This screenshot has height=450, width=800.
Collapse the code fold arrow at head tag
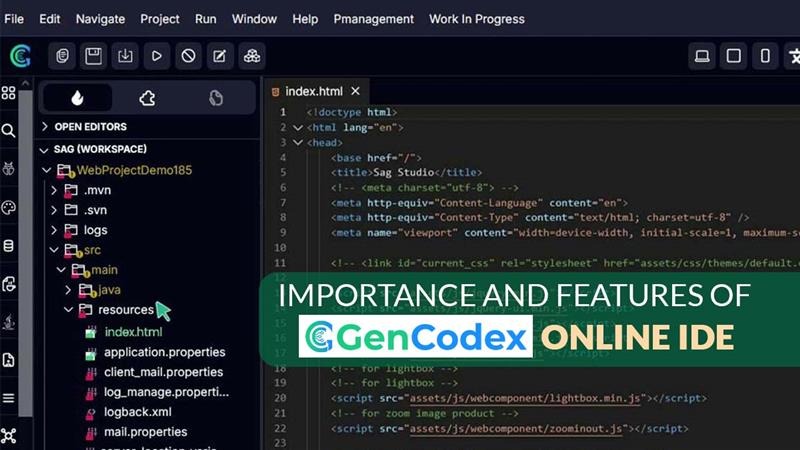(297, 143)
